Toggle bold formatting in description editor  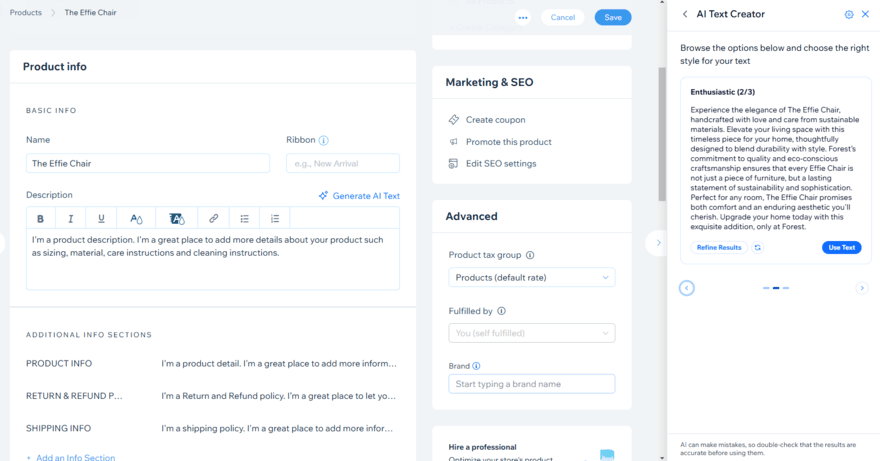[x=40, y=218]
